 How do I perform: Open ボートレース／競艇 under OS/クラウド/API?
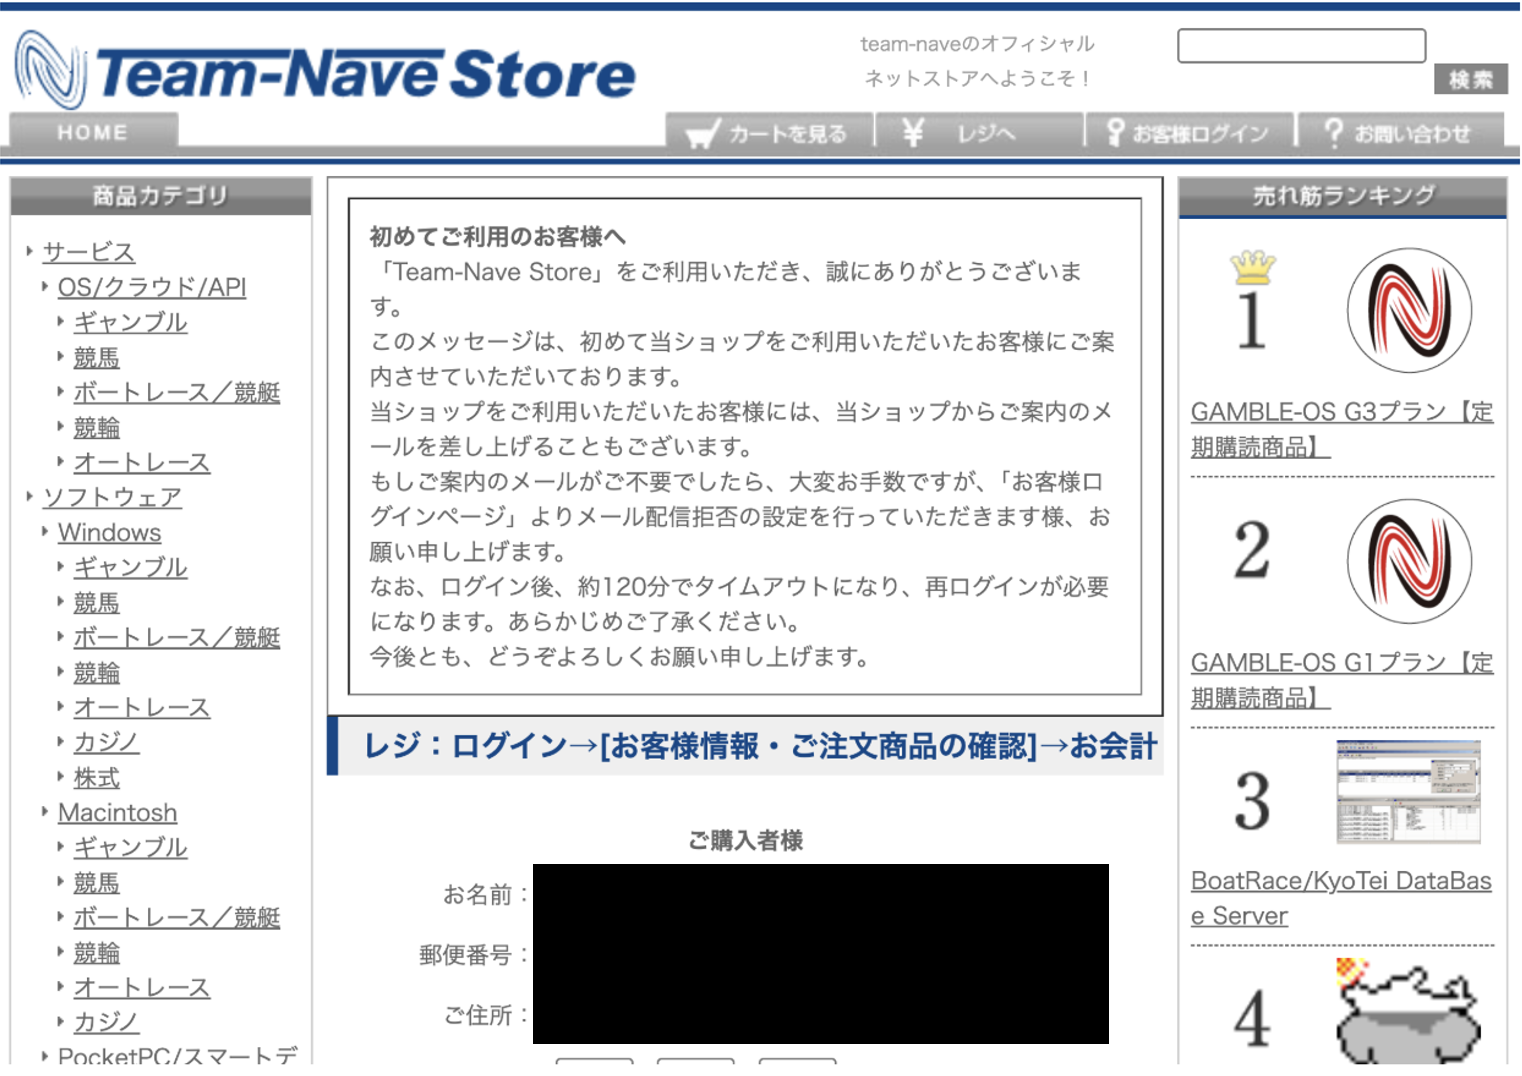tap(176, 392)
